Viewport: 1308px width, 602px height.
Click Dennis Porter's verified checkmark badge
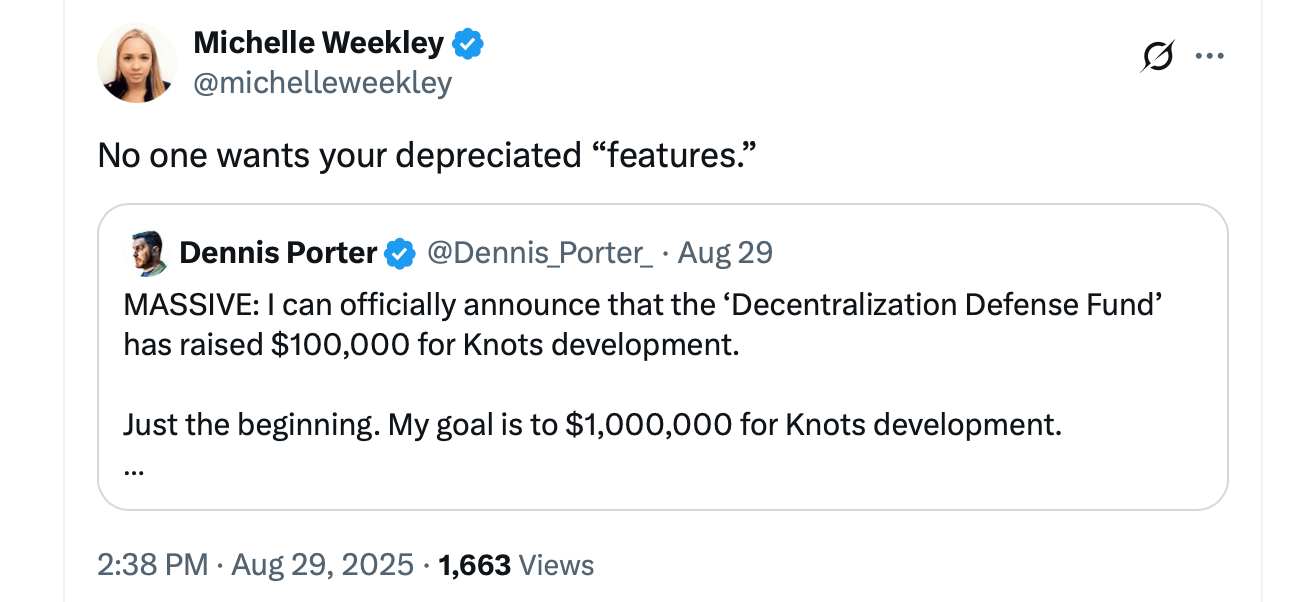tap(401, 254)
